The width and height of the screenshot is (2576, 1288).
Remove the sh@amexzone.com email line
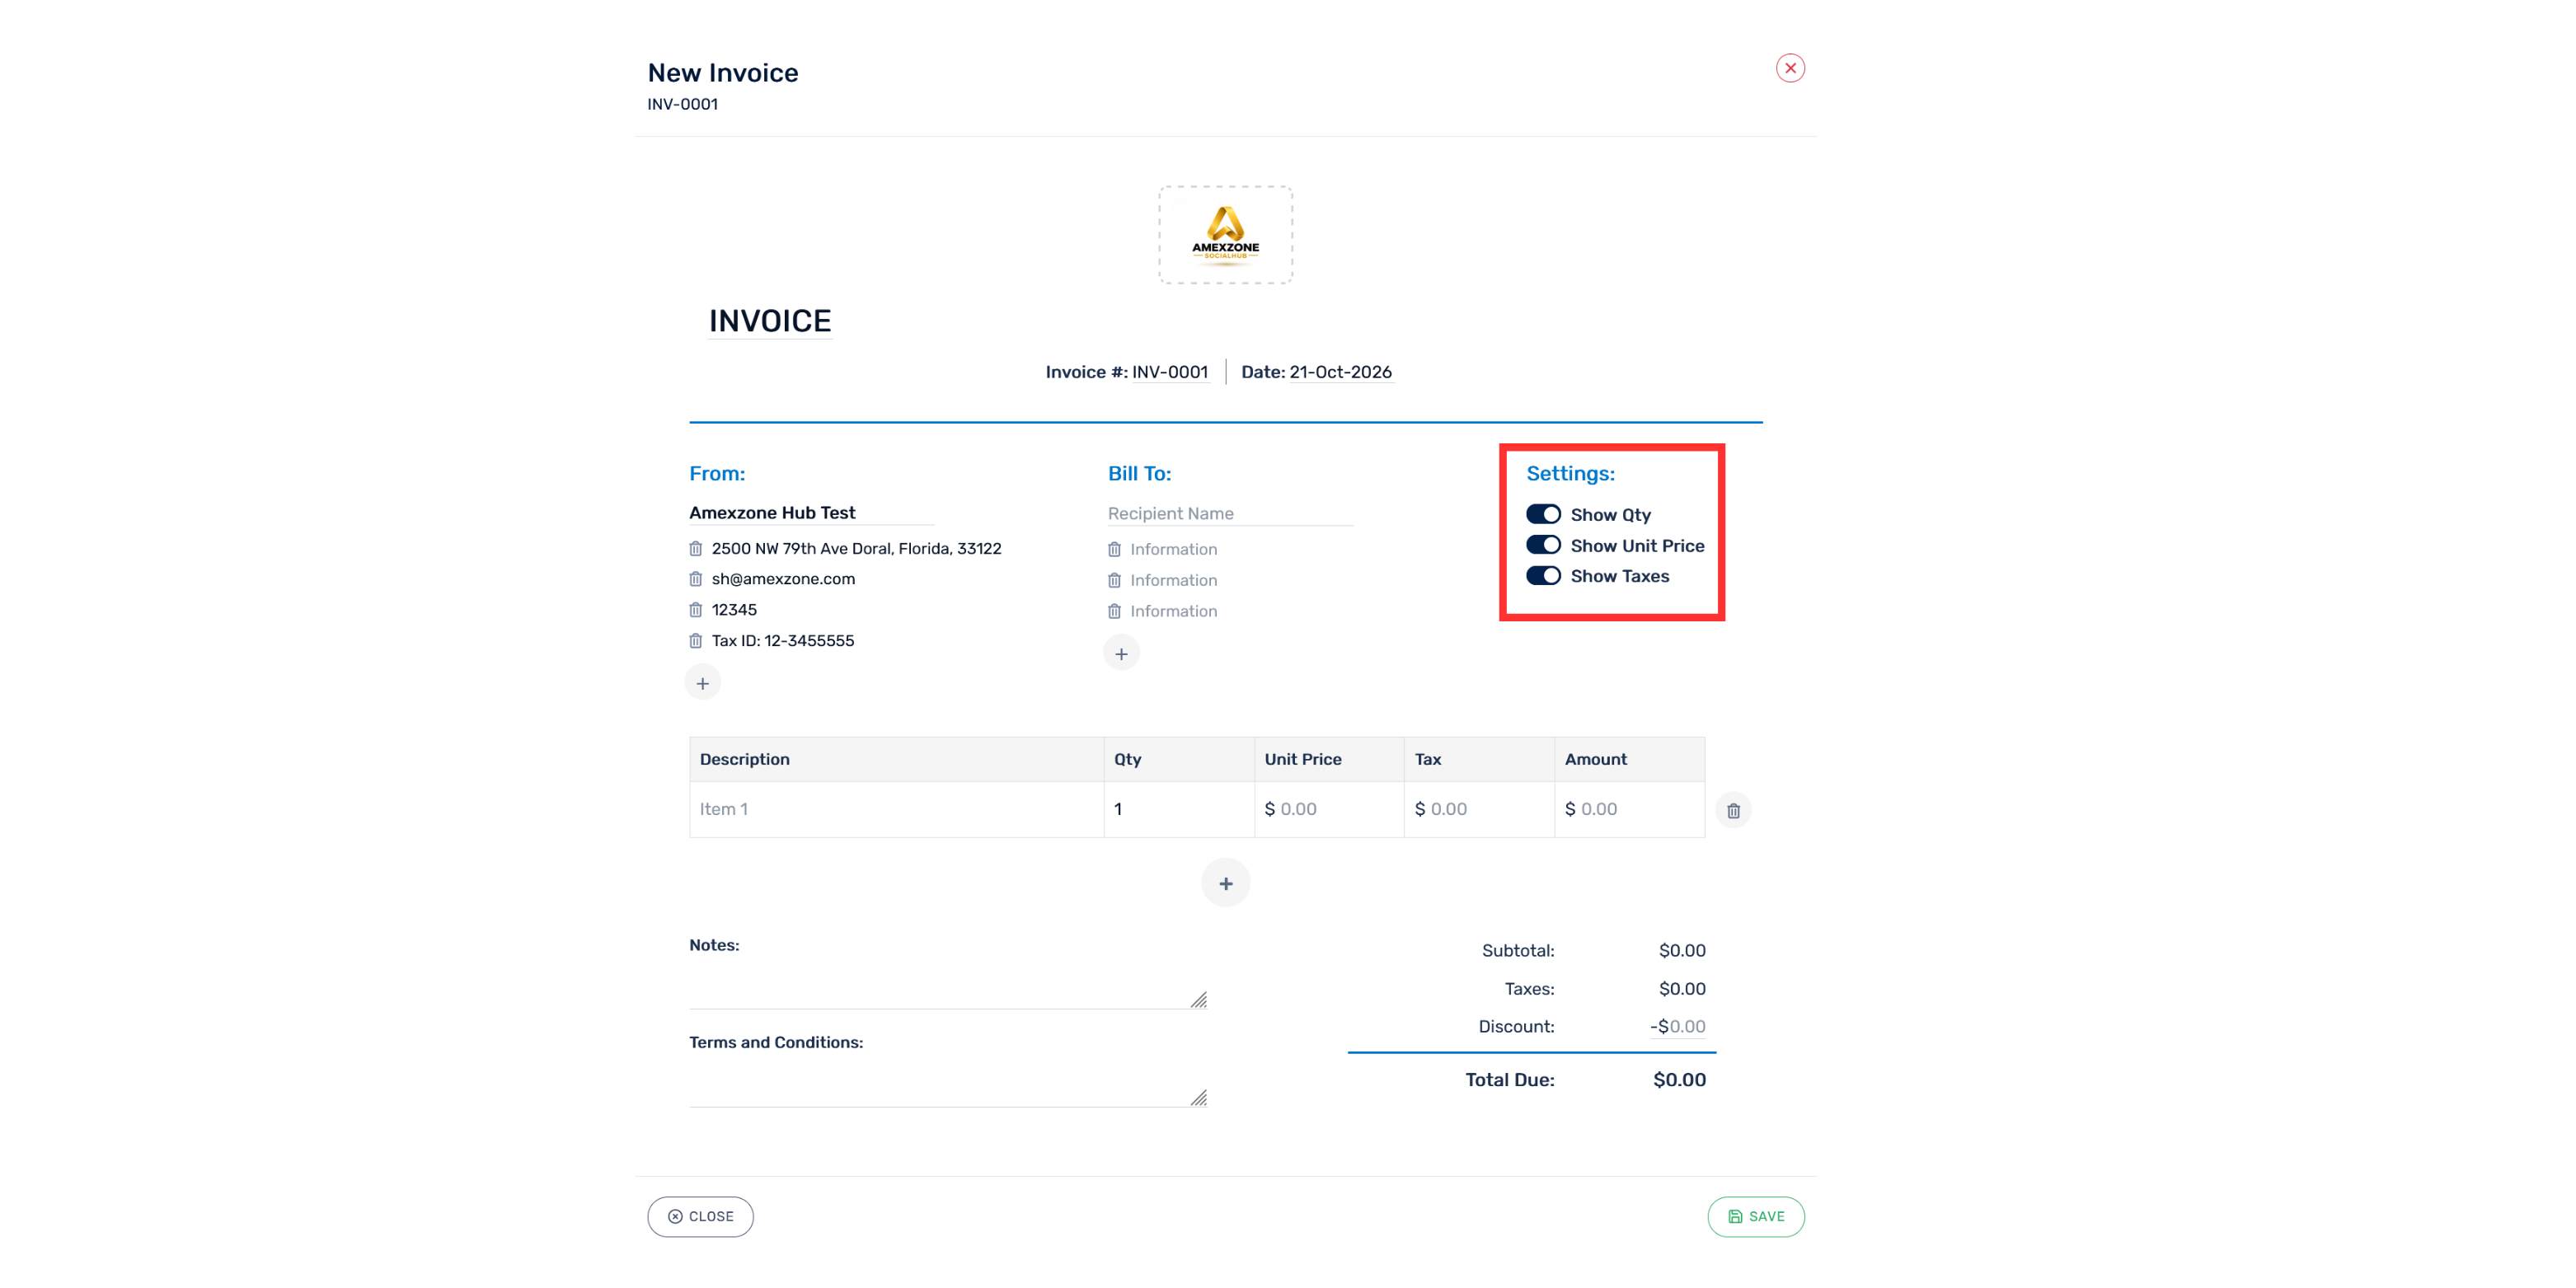[695, 579]
